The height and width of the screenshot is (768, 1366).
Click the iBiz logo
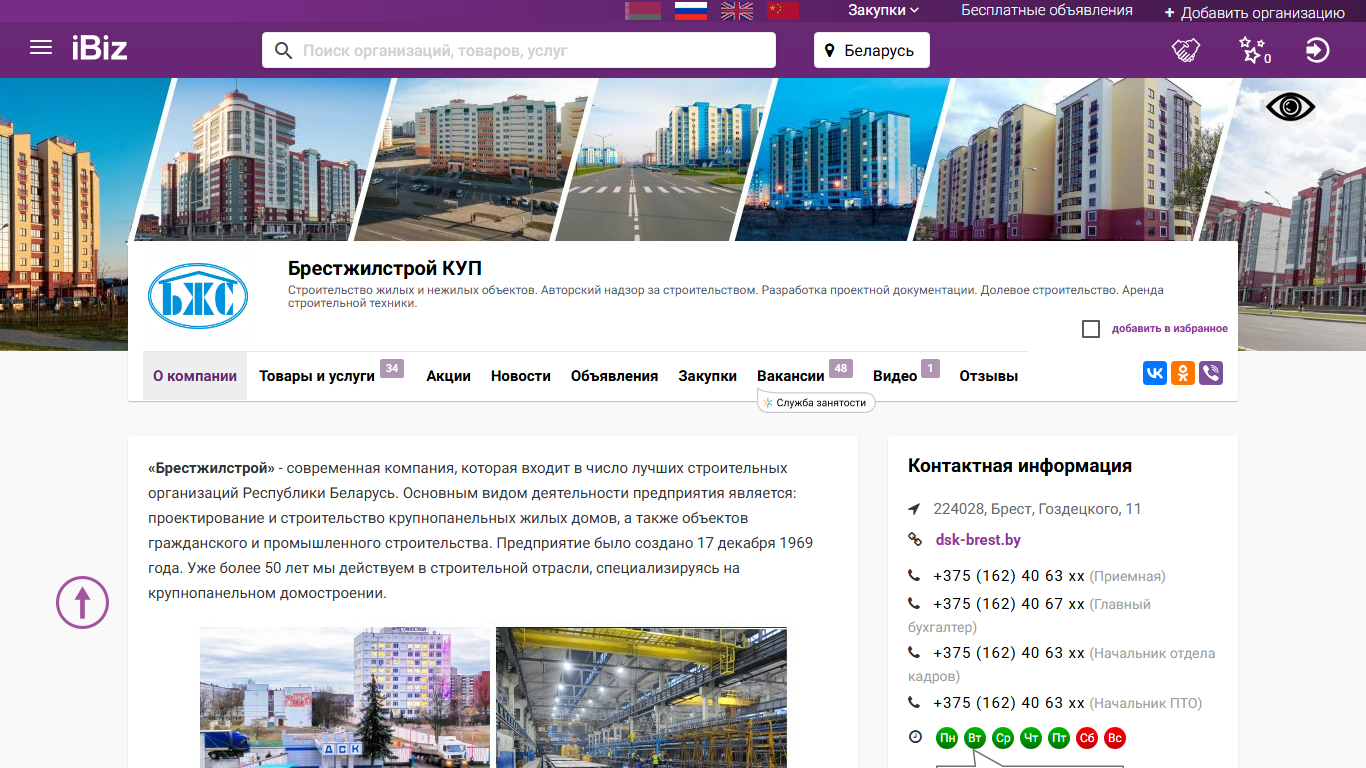tap(99, 48)
